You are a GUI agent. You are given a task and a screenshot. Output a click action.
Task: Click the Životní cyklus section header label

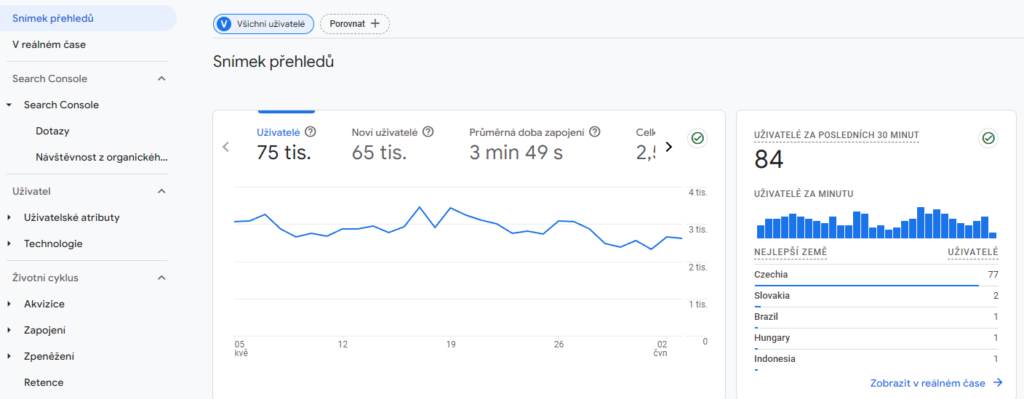(45, 278)
